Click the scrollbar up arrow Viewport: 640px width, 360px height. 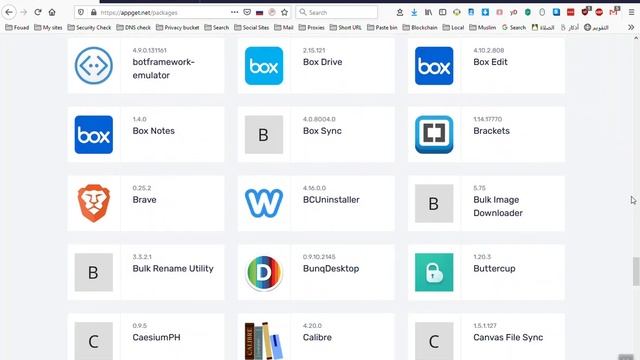point(636,38)
